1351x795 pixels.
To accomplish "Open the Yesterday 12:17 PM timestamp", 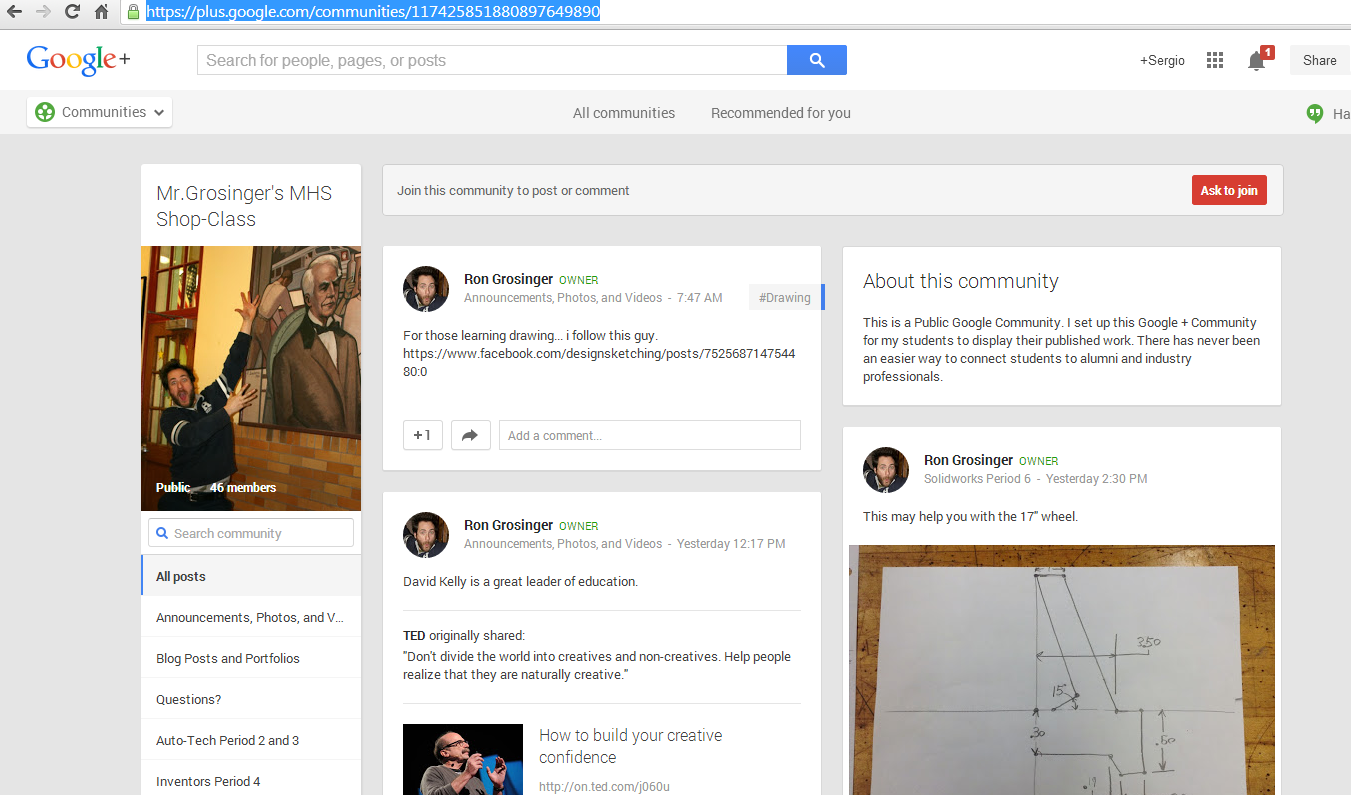I will (731, 544).
